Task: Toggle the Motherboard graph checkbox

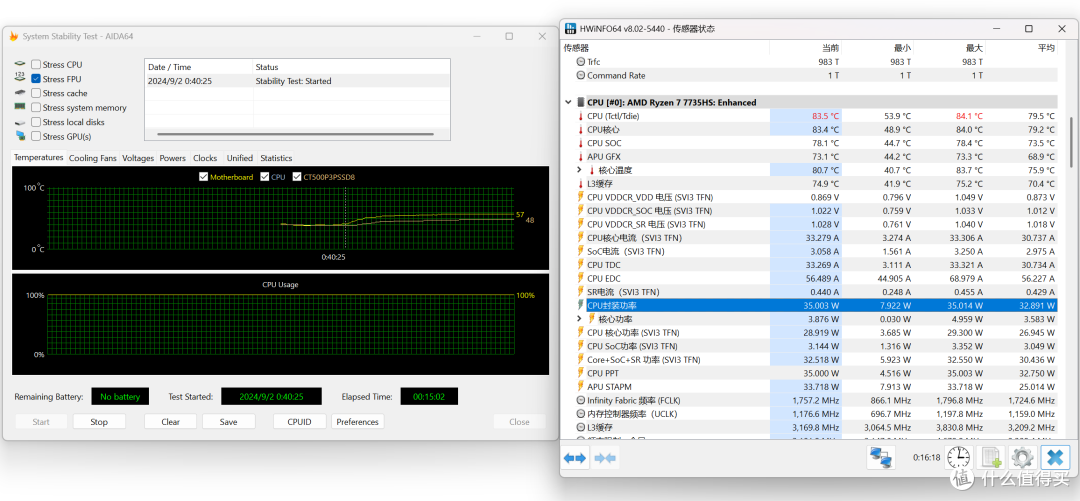Action: point(203,176)
